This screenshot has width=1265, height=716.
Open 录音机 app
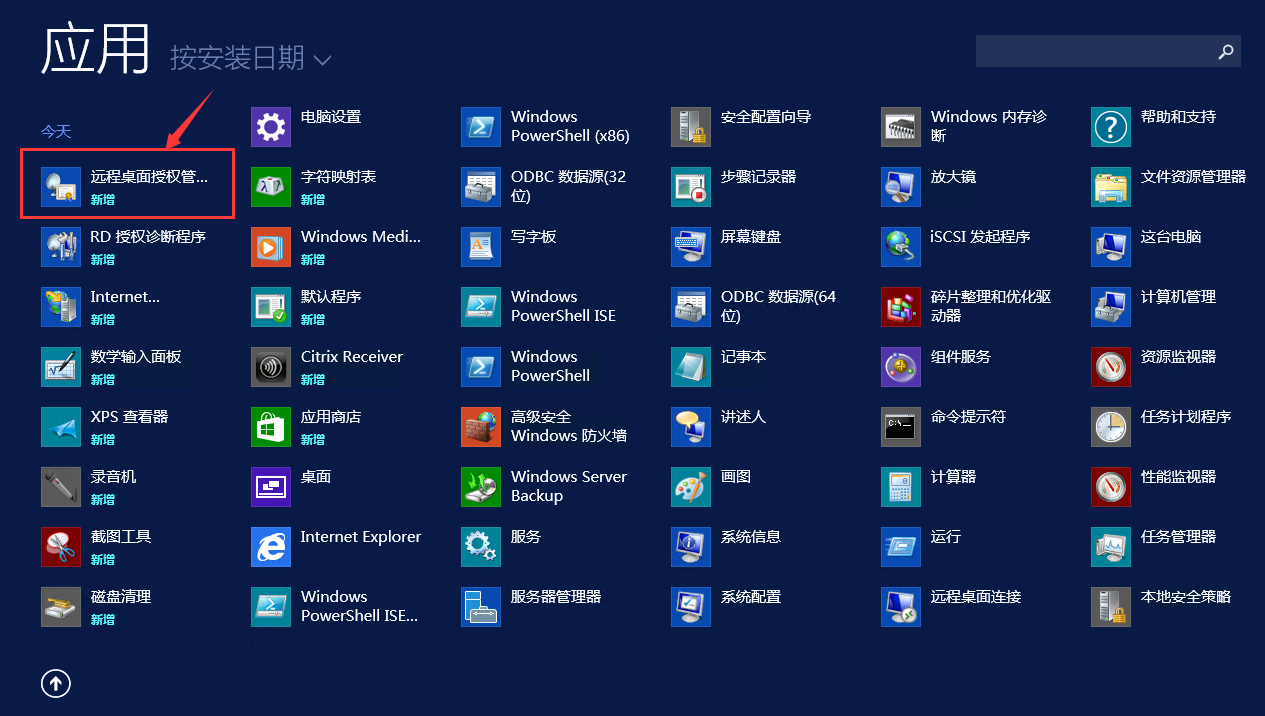(89, 487)
